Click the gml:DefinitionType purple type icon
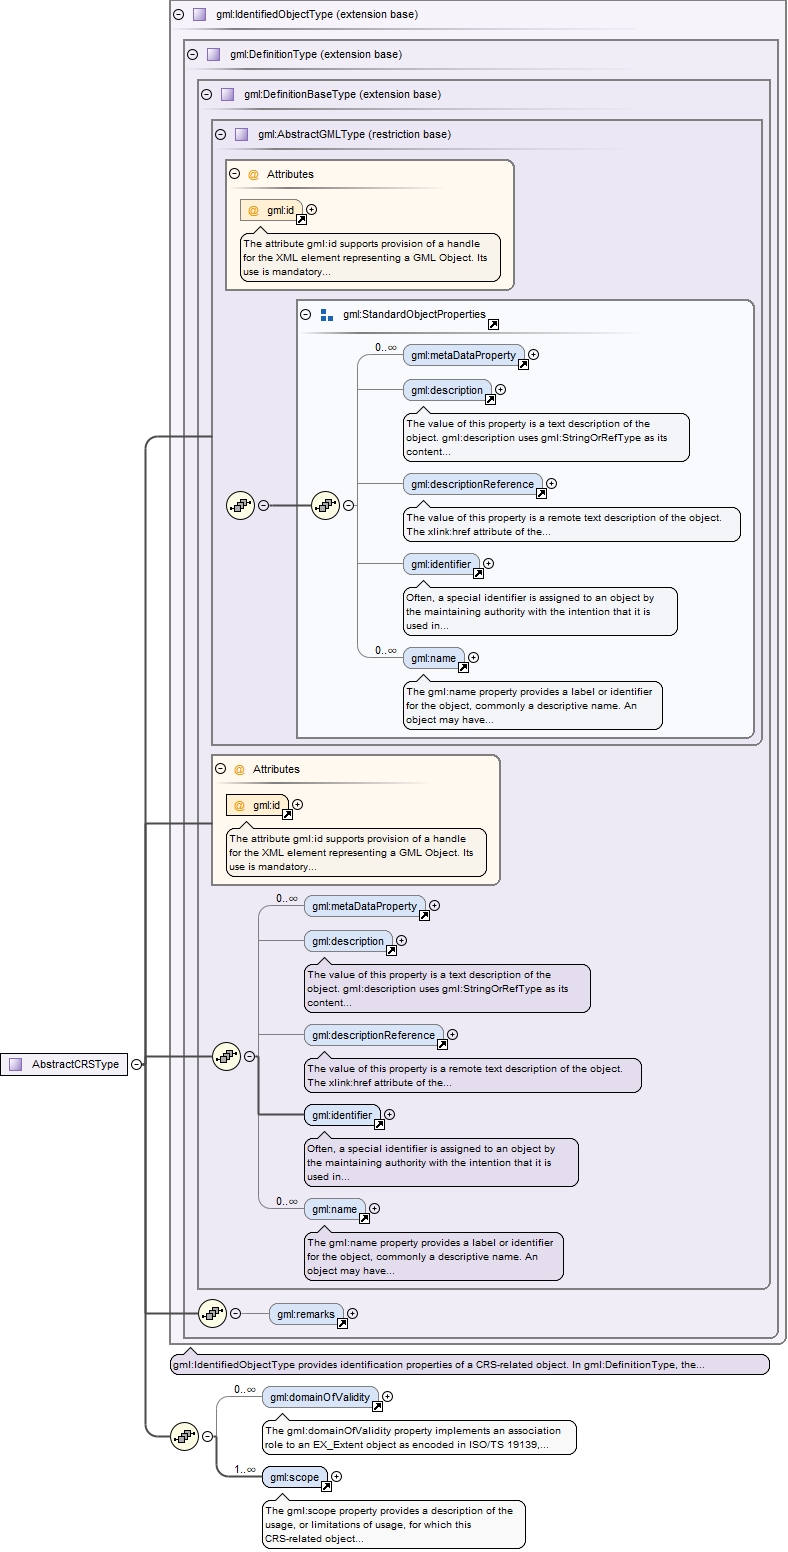This screenshot has height=1552, width=788. (213, 54)
